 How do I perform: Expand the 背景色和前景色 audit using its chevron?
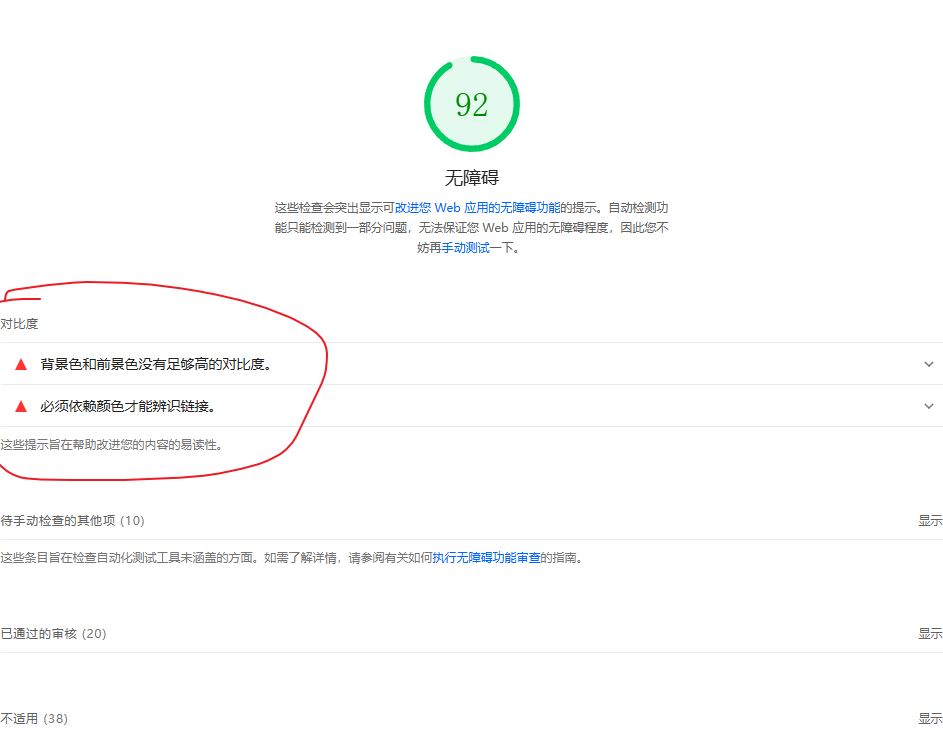tap(928, 364)
